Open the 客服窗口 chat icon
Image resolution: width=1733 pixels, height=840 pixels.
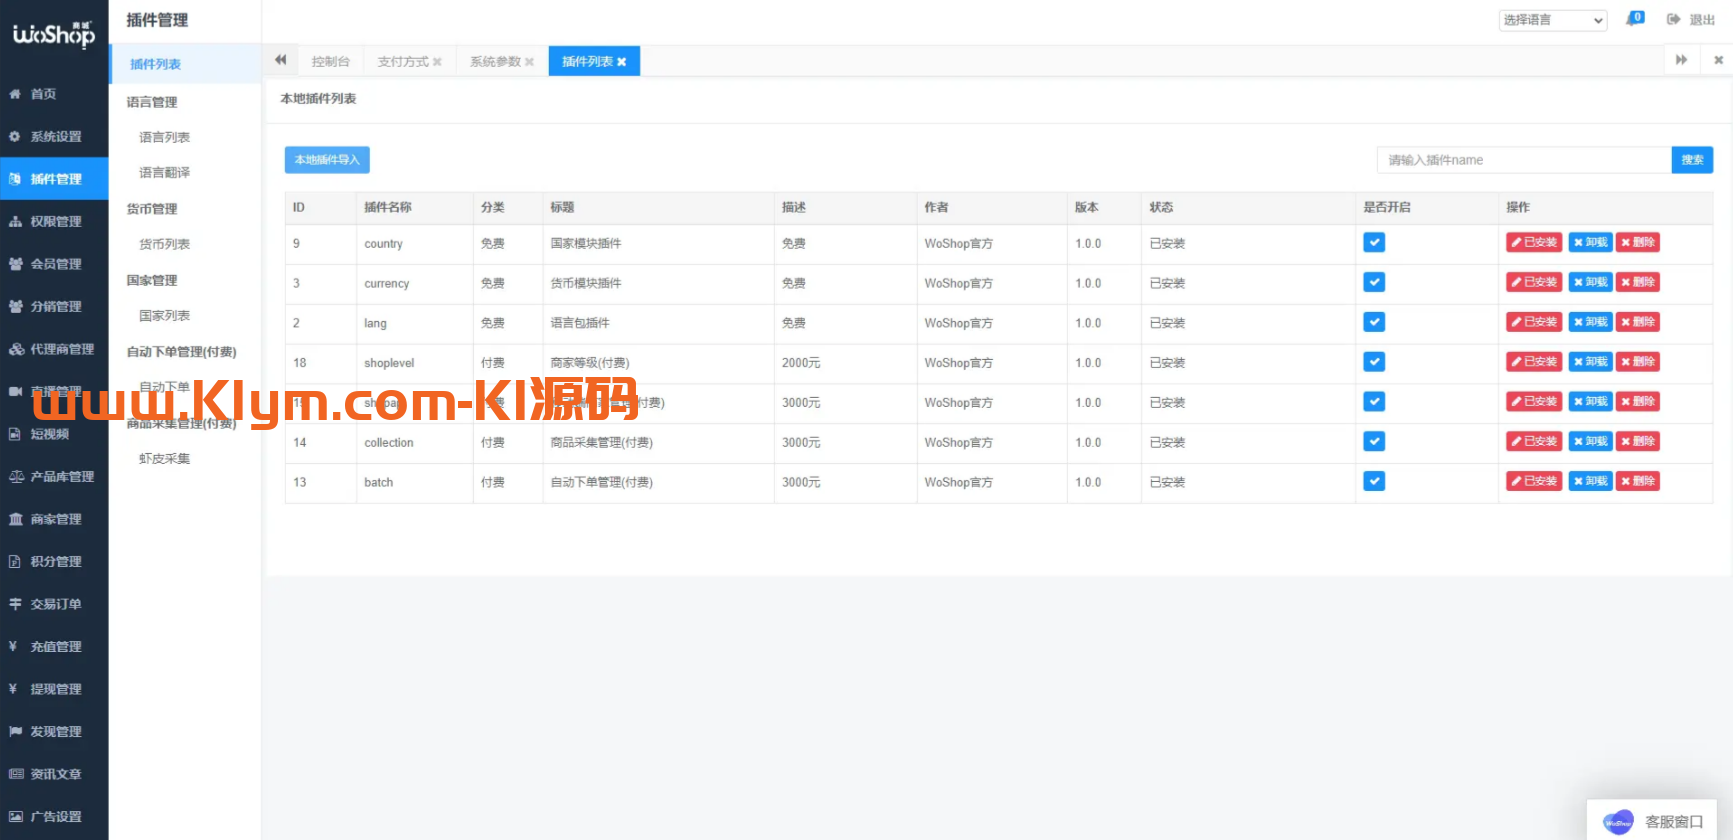[1617, 822]
